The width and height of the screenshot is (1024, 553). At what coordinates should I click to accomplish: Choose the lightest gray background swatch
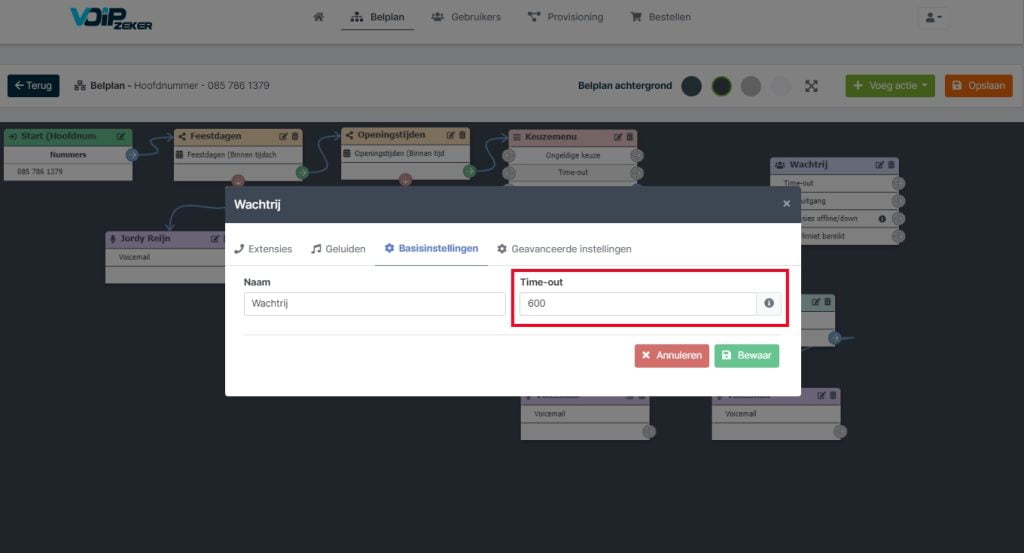tap(780, 86)
